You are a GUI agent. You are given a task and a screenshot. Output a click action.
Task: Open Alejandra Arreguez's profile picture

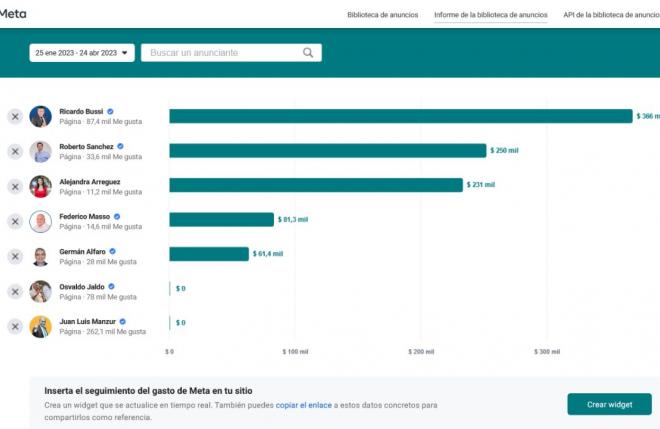(40, 187)
